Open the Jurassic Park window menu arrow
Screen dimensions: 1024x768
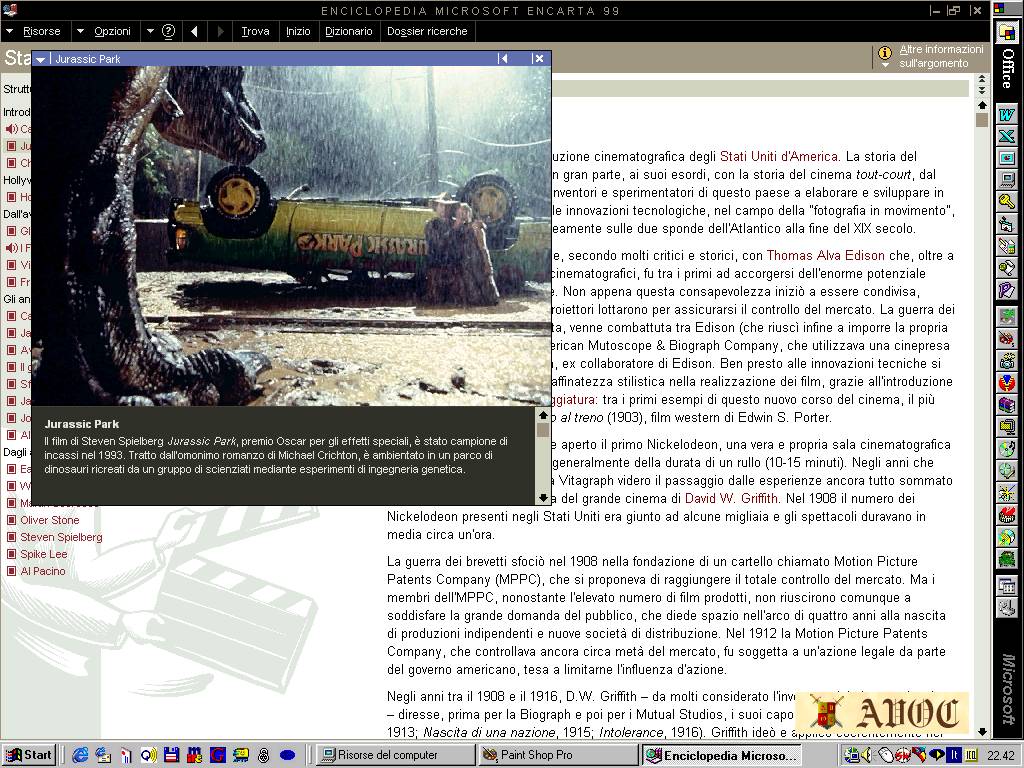40,59
